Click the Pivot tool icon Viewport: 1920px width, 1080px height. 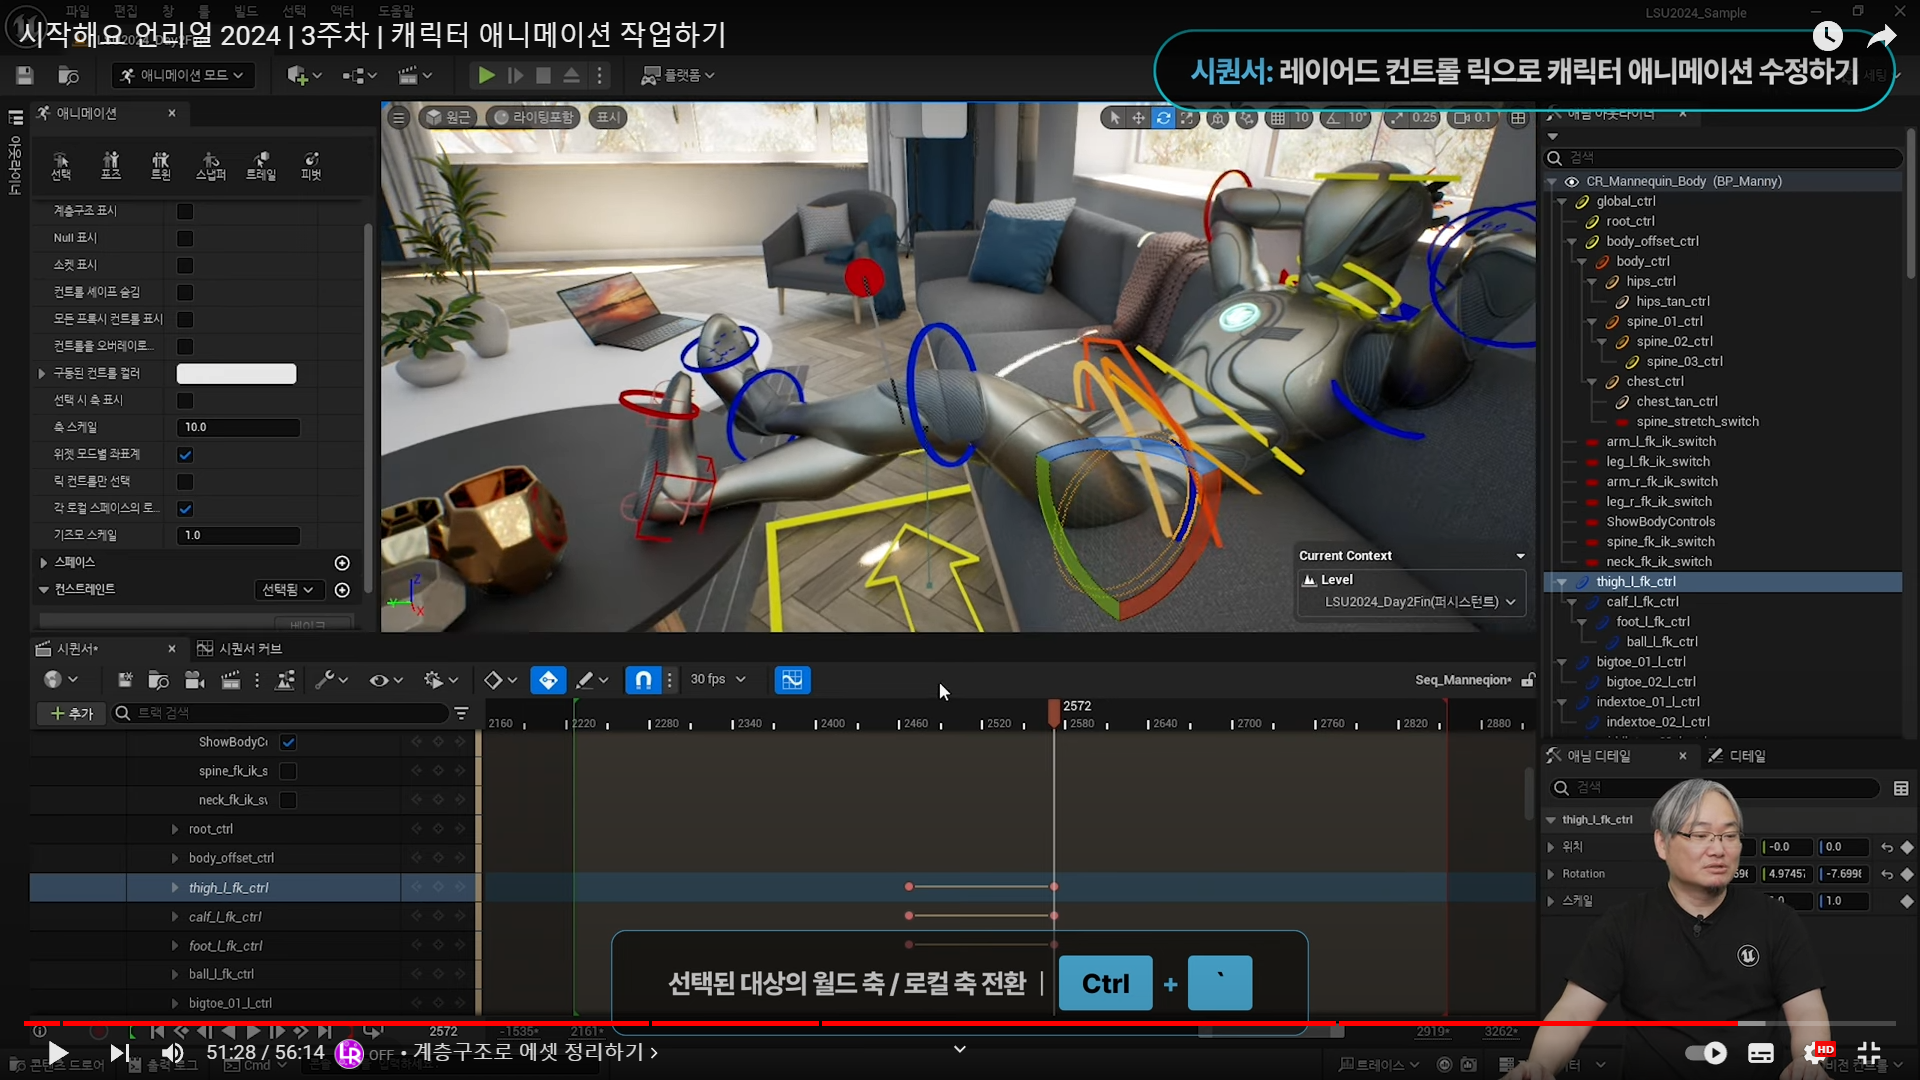(x=311, y=165)
